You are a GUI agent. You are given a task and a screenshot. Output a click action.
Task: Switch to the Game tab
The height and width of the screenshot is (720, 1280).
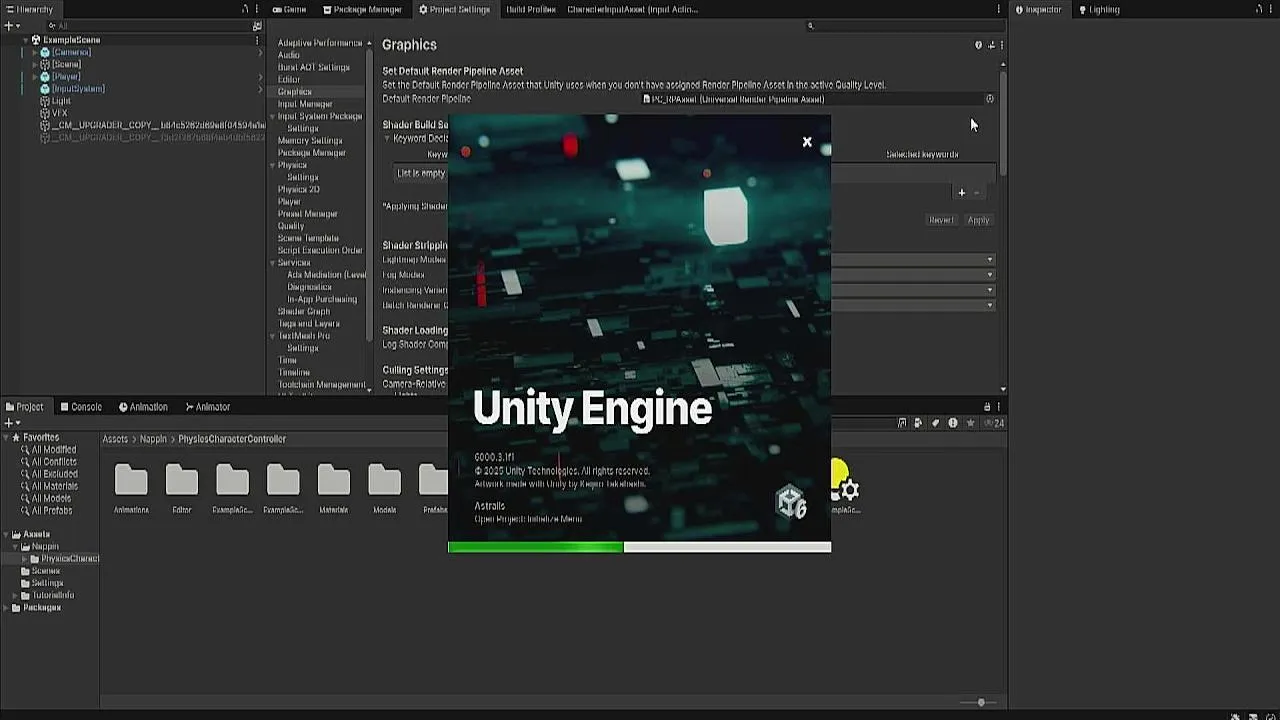[x=289, y=9]
